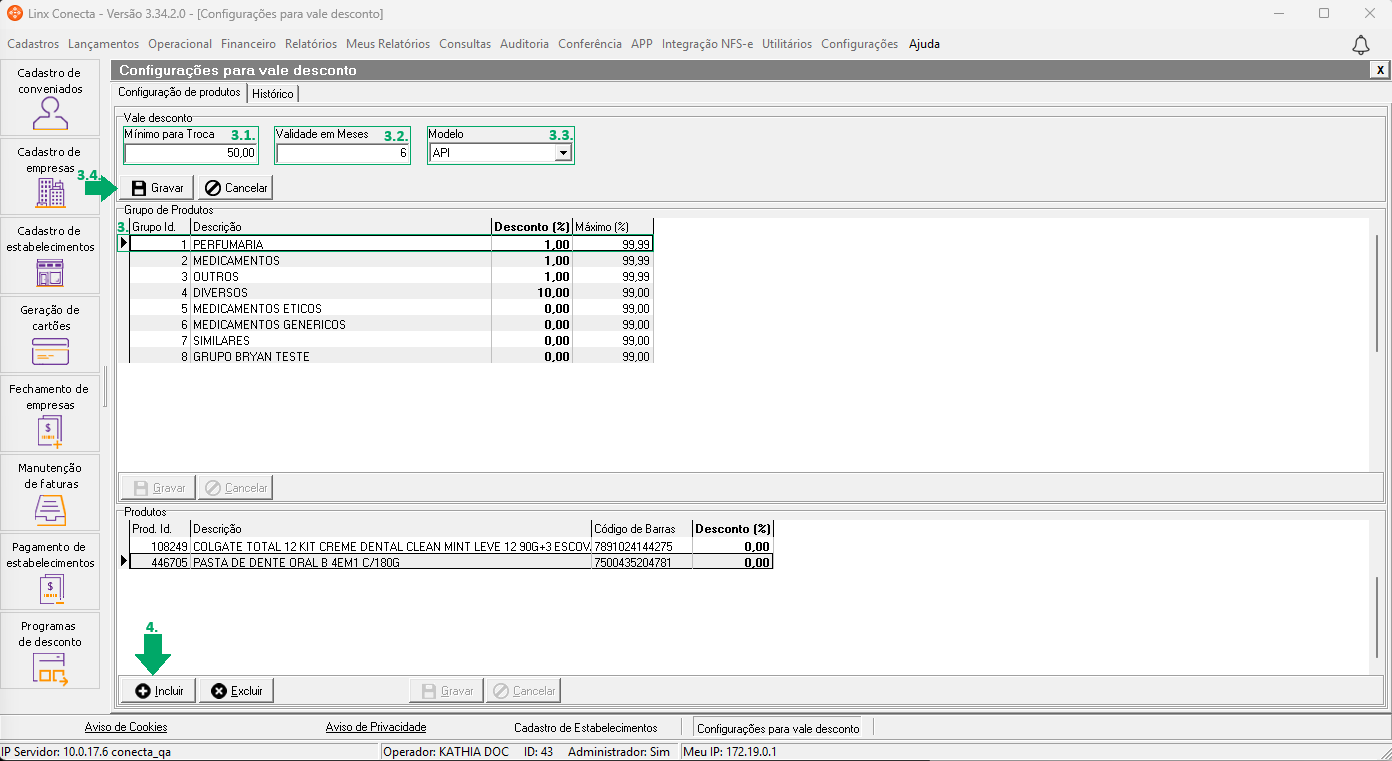Open the Aviso de Privacidade link

[x=376, y=727]
